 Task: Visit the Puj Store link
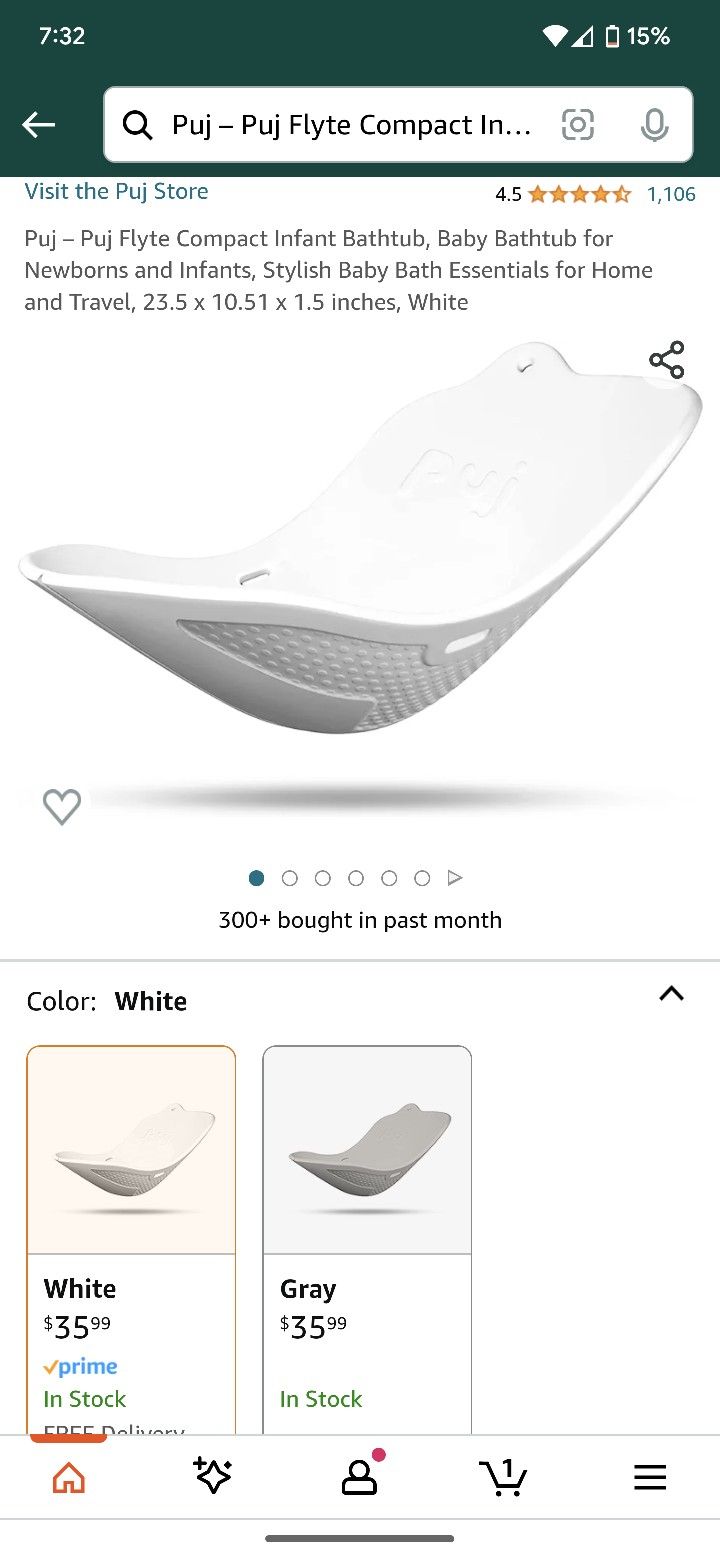[117, 192]
